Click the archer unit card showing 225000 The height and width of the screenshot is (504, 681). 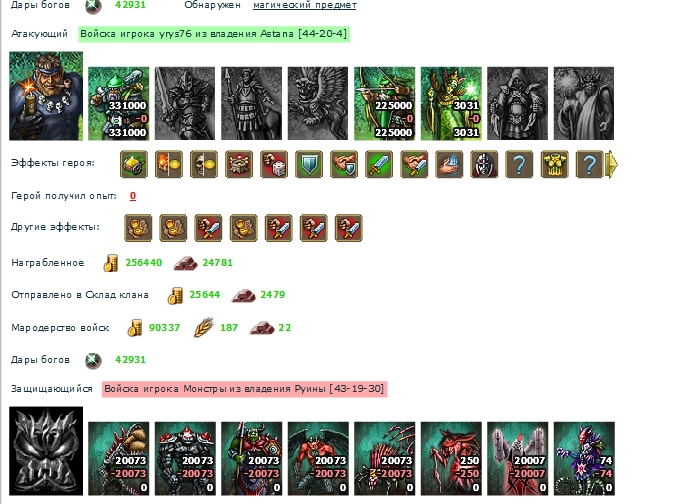(384, 103)
